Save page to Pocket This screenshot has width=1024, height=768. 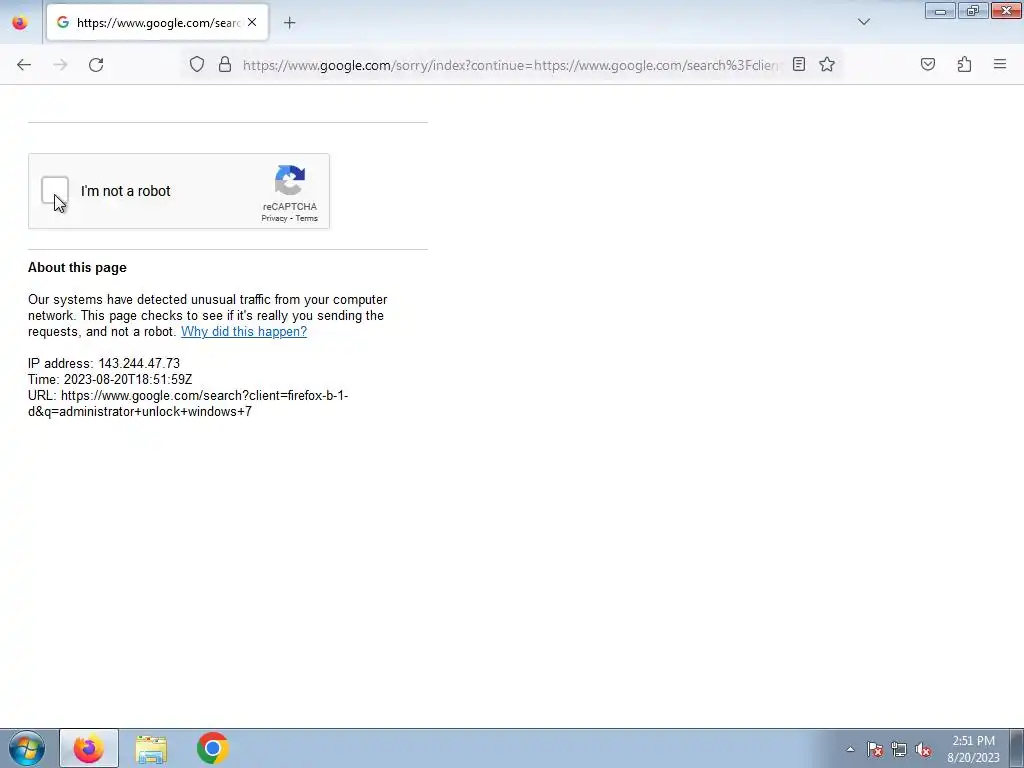pyautogui.click(x=928, y=64)
